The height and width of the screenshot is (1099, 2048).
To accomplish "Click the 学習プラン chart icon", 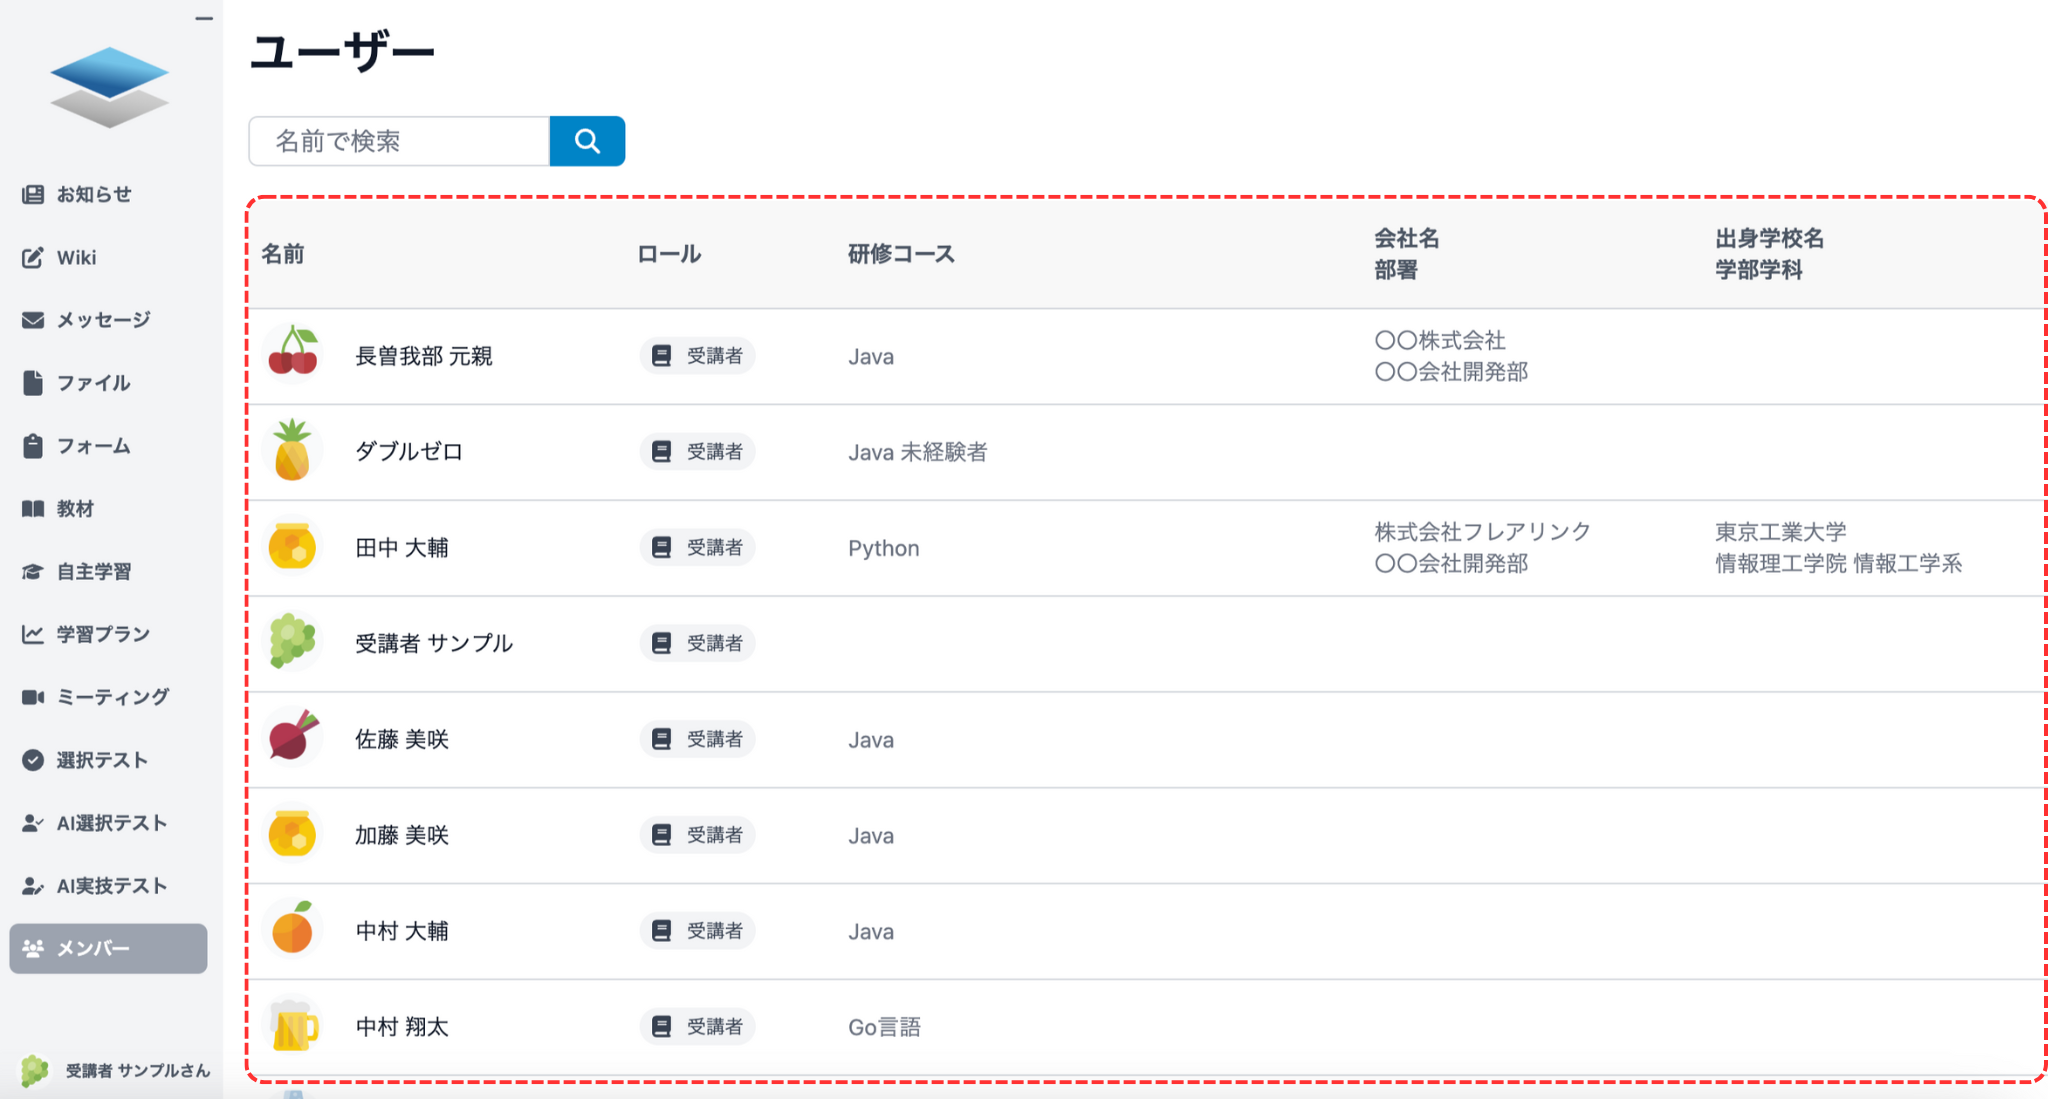I will point(33,634).
